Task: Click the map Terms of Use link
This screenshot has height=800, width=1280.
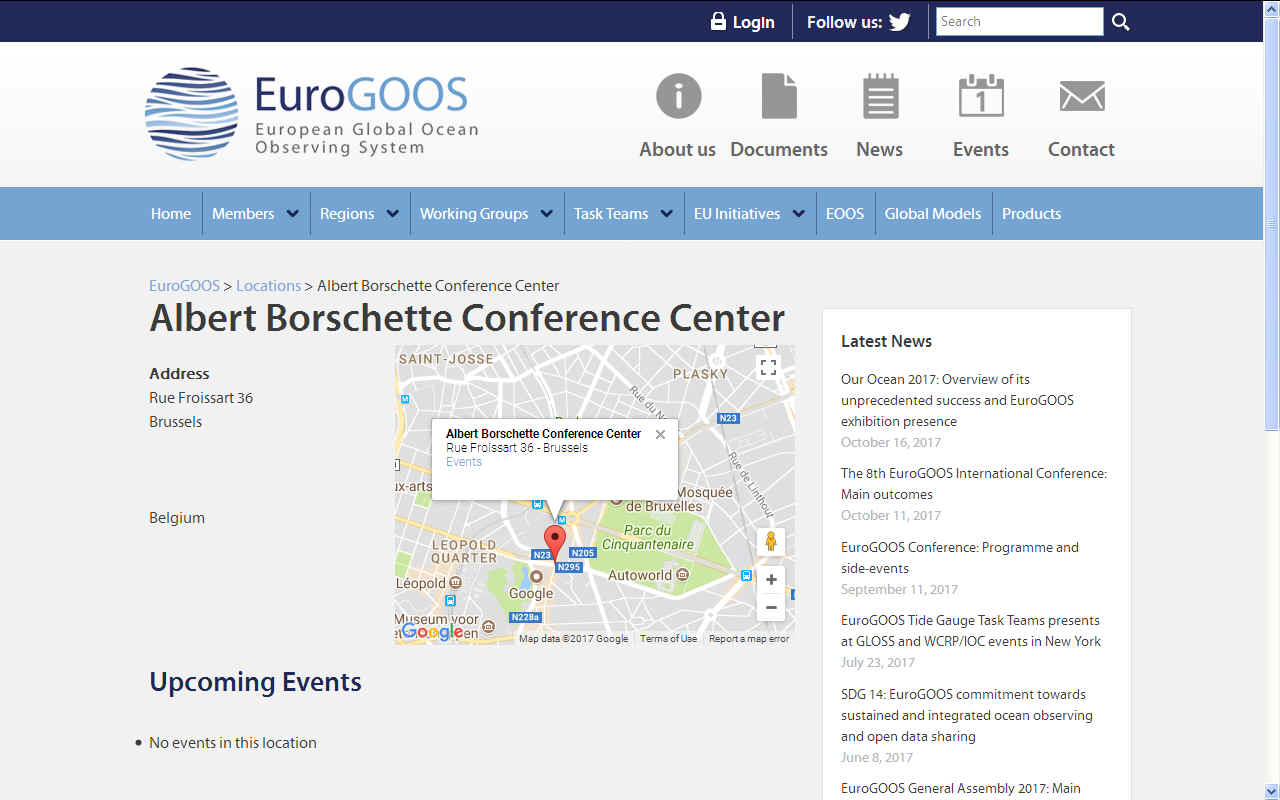Action: tap(668, 639)
